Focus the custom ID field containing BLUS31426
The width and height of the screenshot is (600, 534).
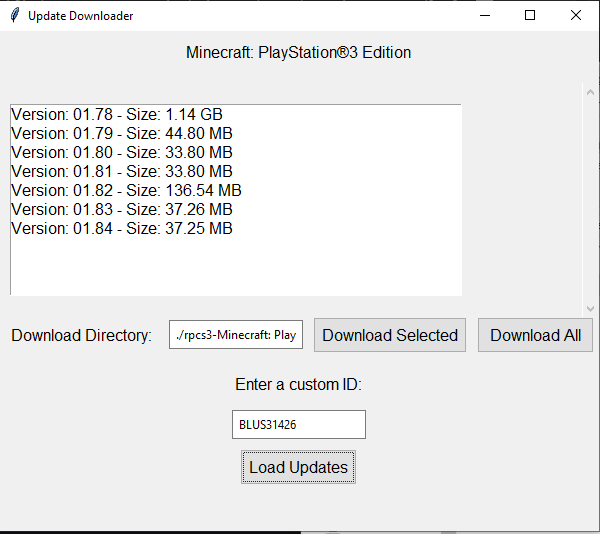(299, 425)
